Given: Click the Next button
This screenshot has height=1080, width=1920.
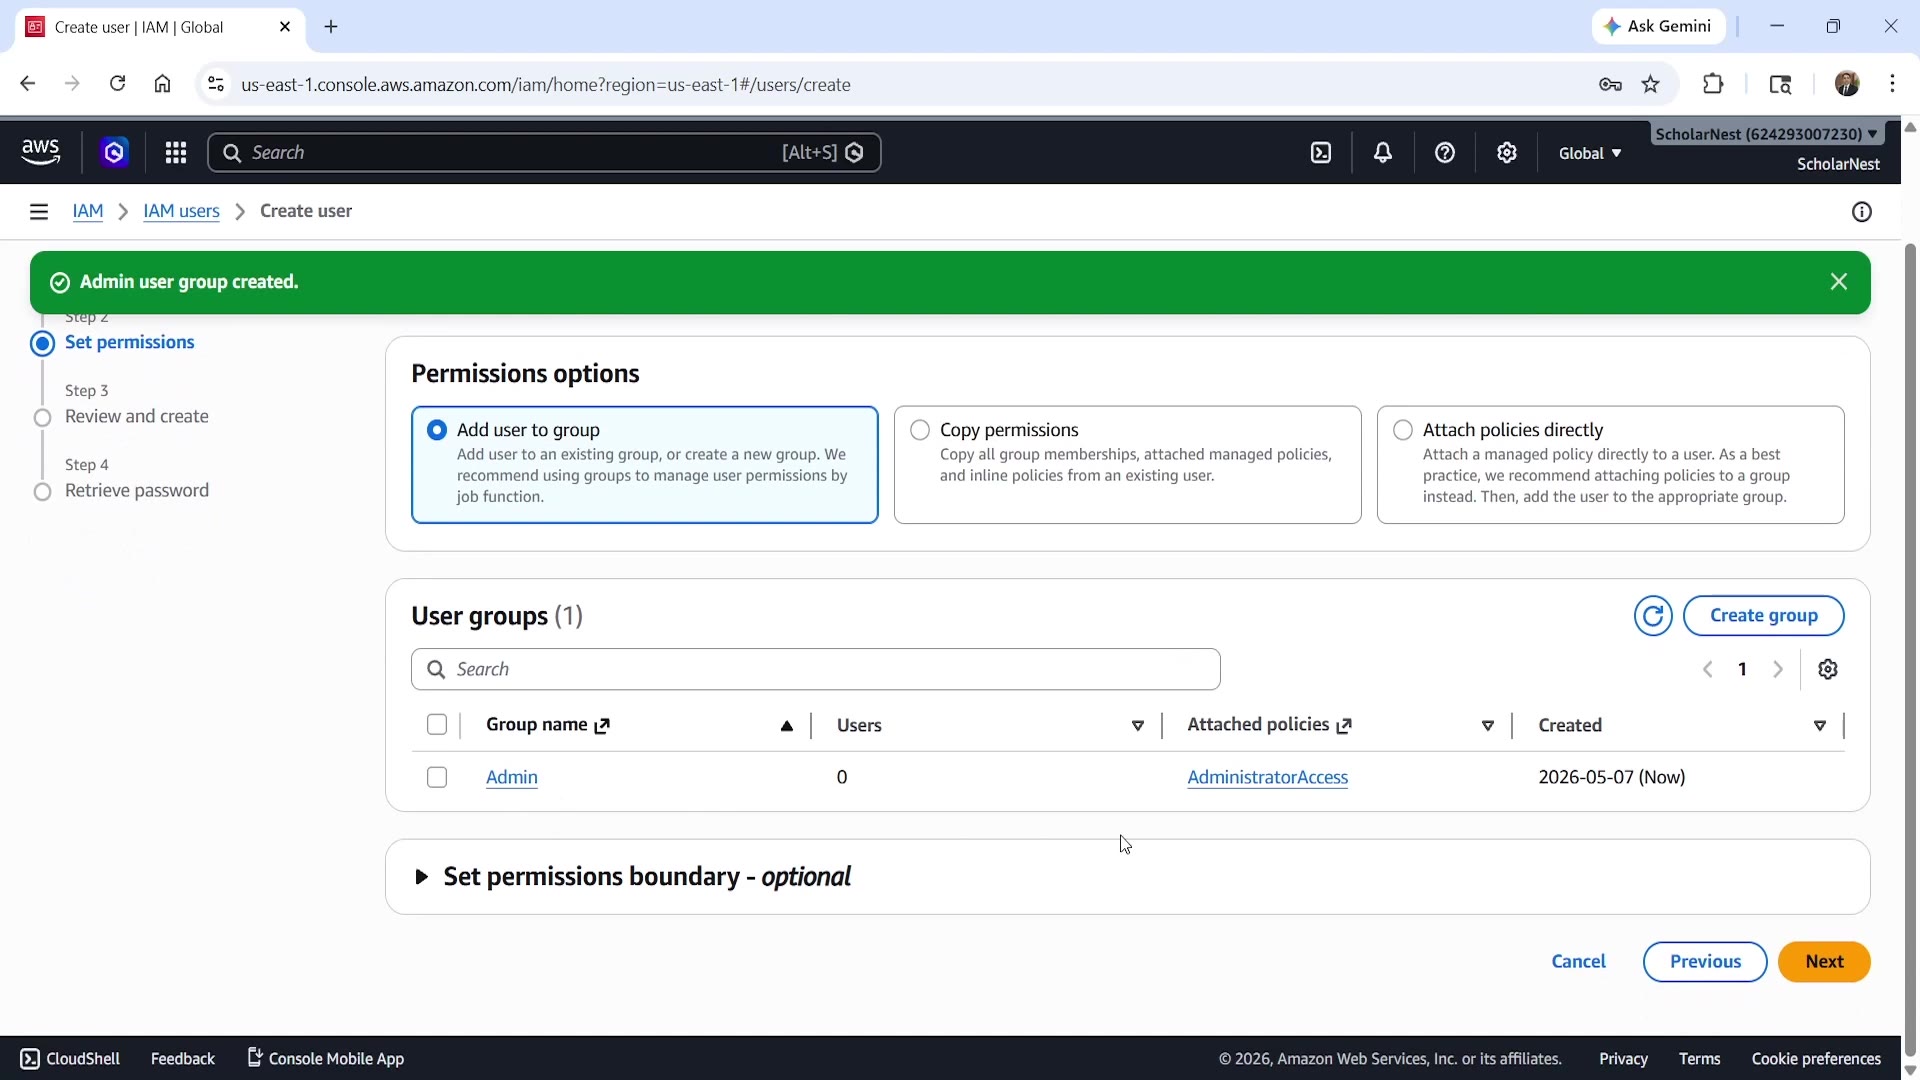Looking at the screenshot, I should point(1824,961).
